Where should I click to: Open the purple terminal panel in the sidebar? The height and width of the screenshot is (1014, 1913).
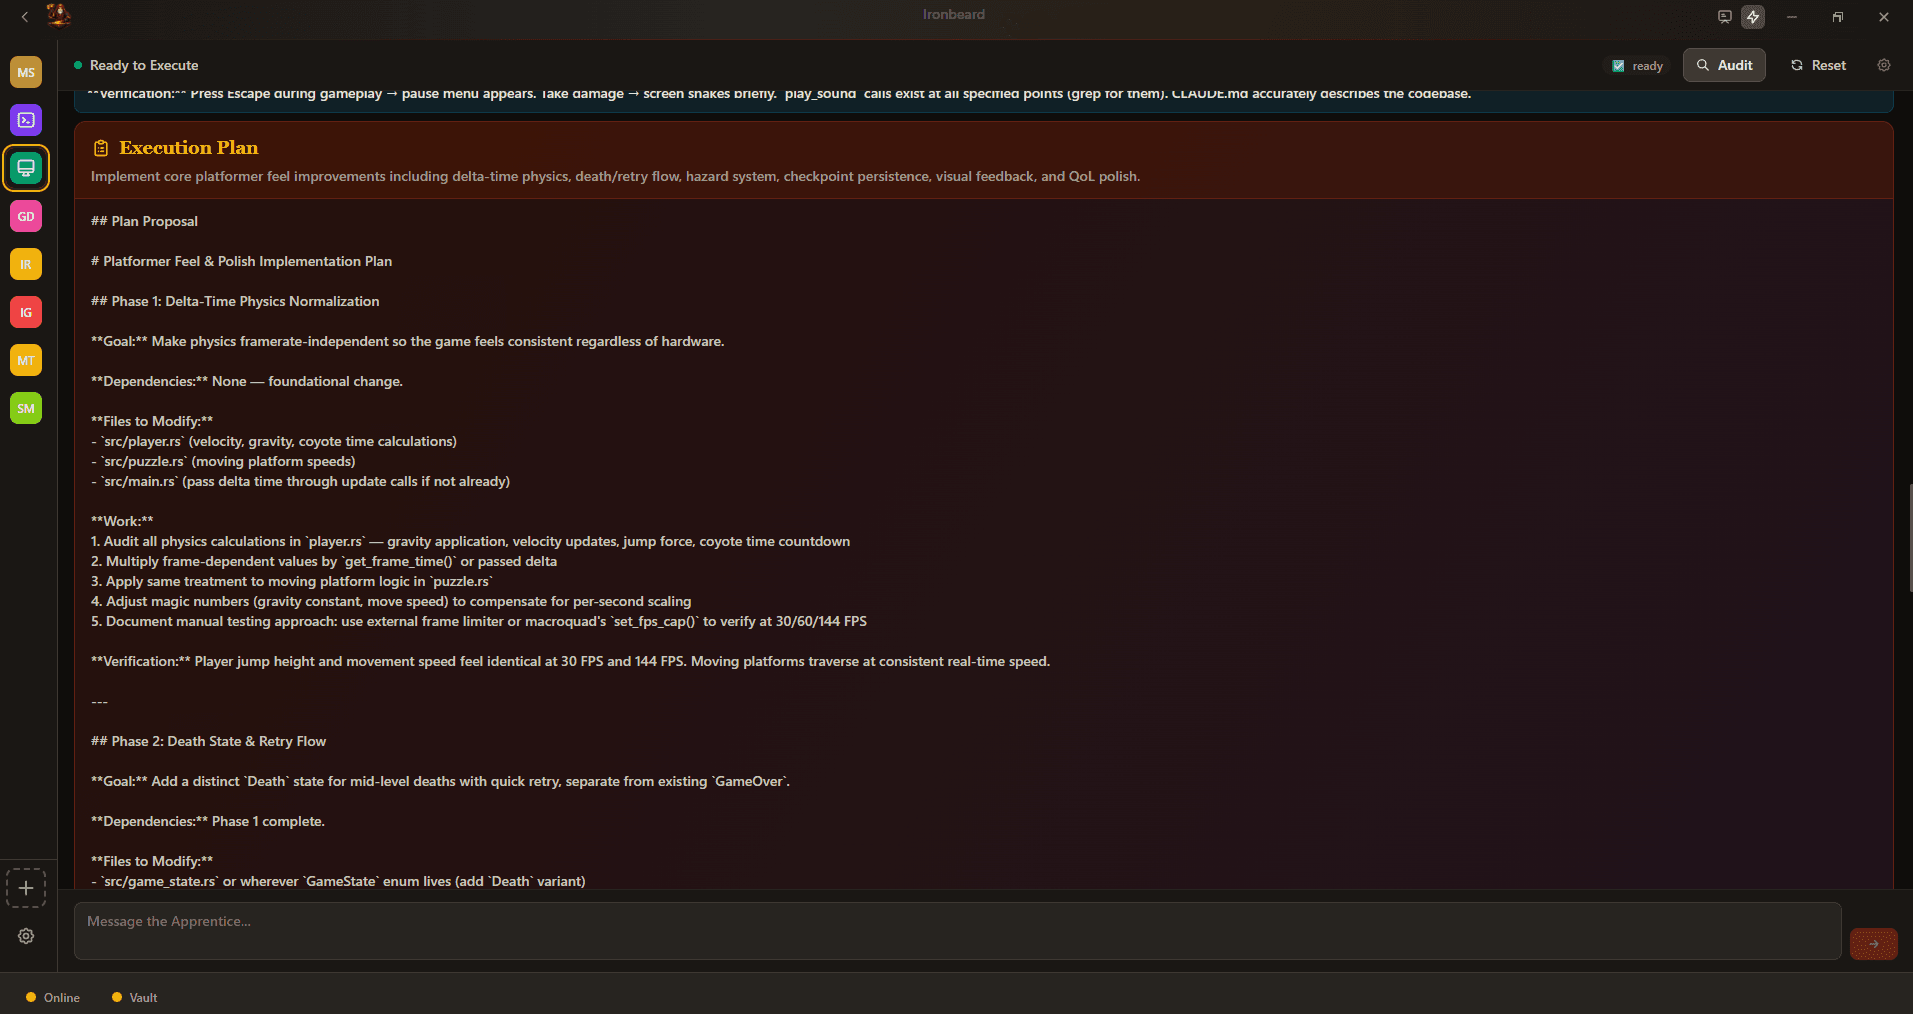point(26,120)
